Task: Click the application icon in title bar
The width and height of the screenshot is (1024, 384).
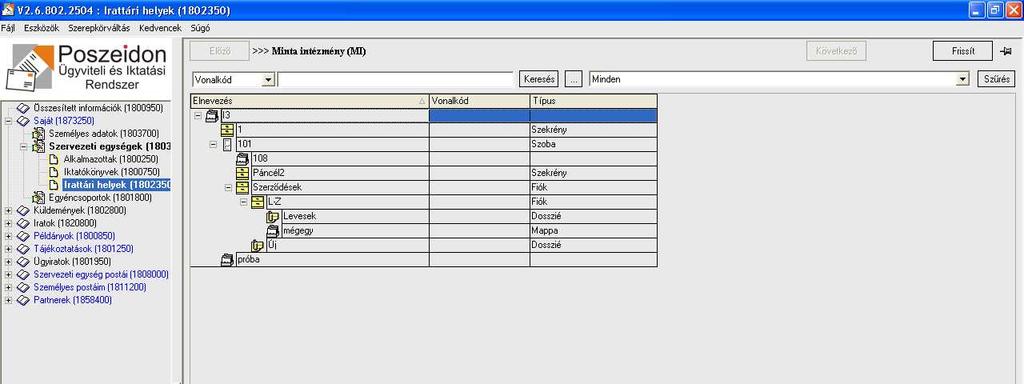Action: pyautogui.click(x=8, y=10)
